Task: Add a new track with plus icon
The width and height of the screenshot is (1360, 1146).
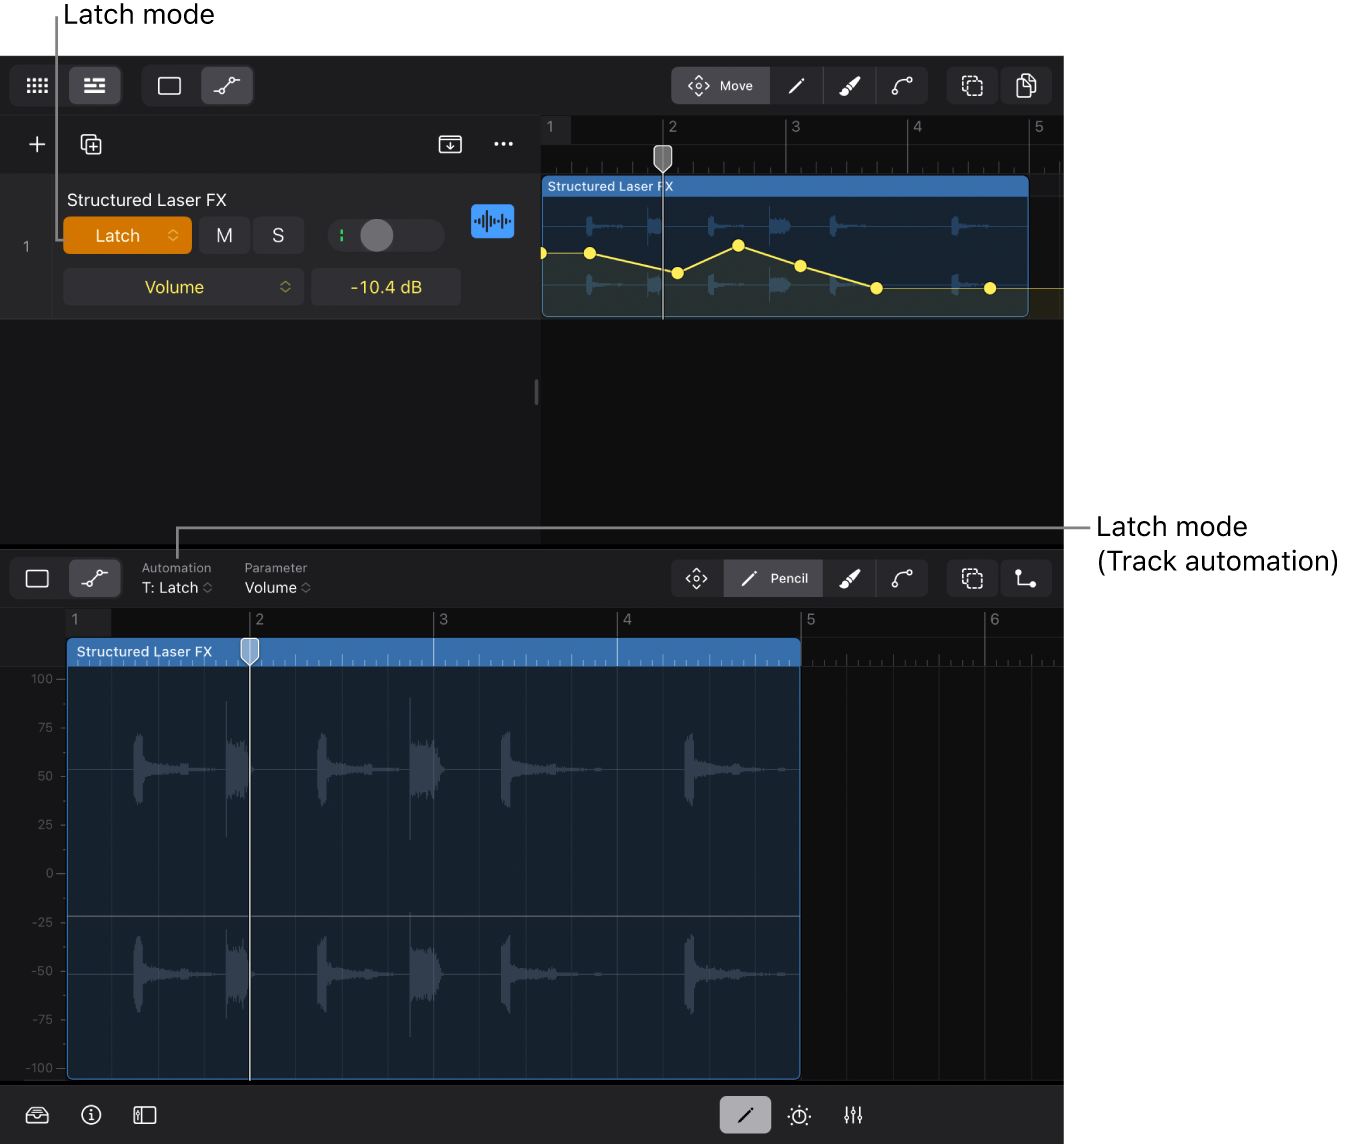Action: (x=37, y=145)
